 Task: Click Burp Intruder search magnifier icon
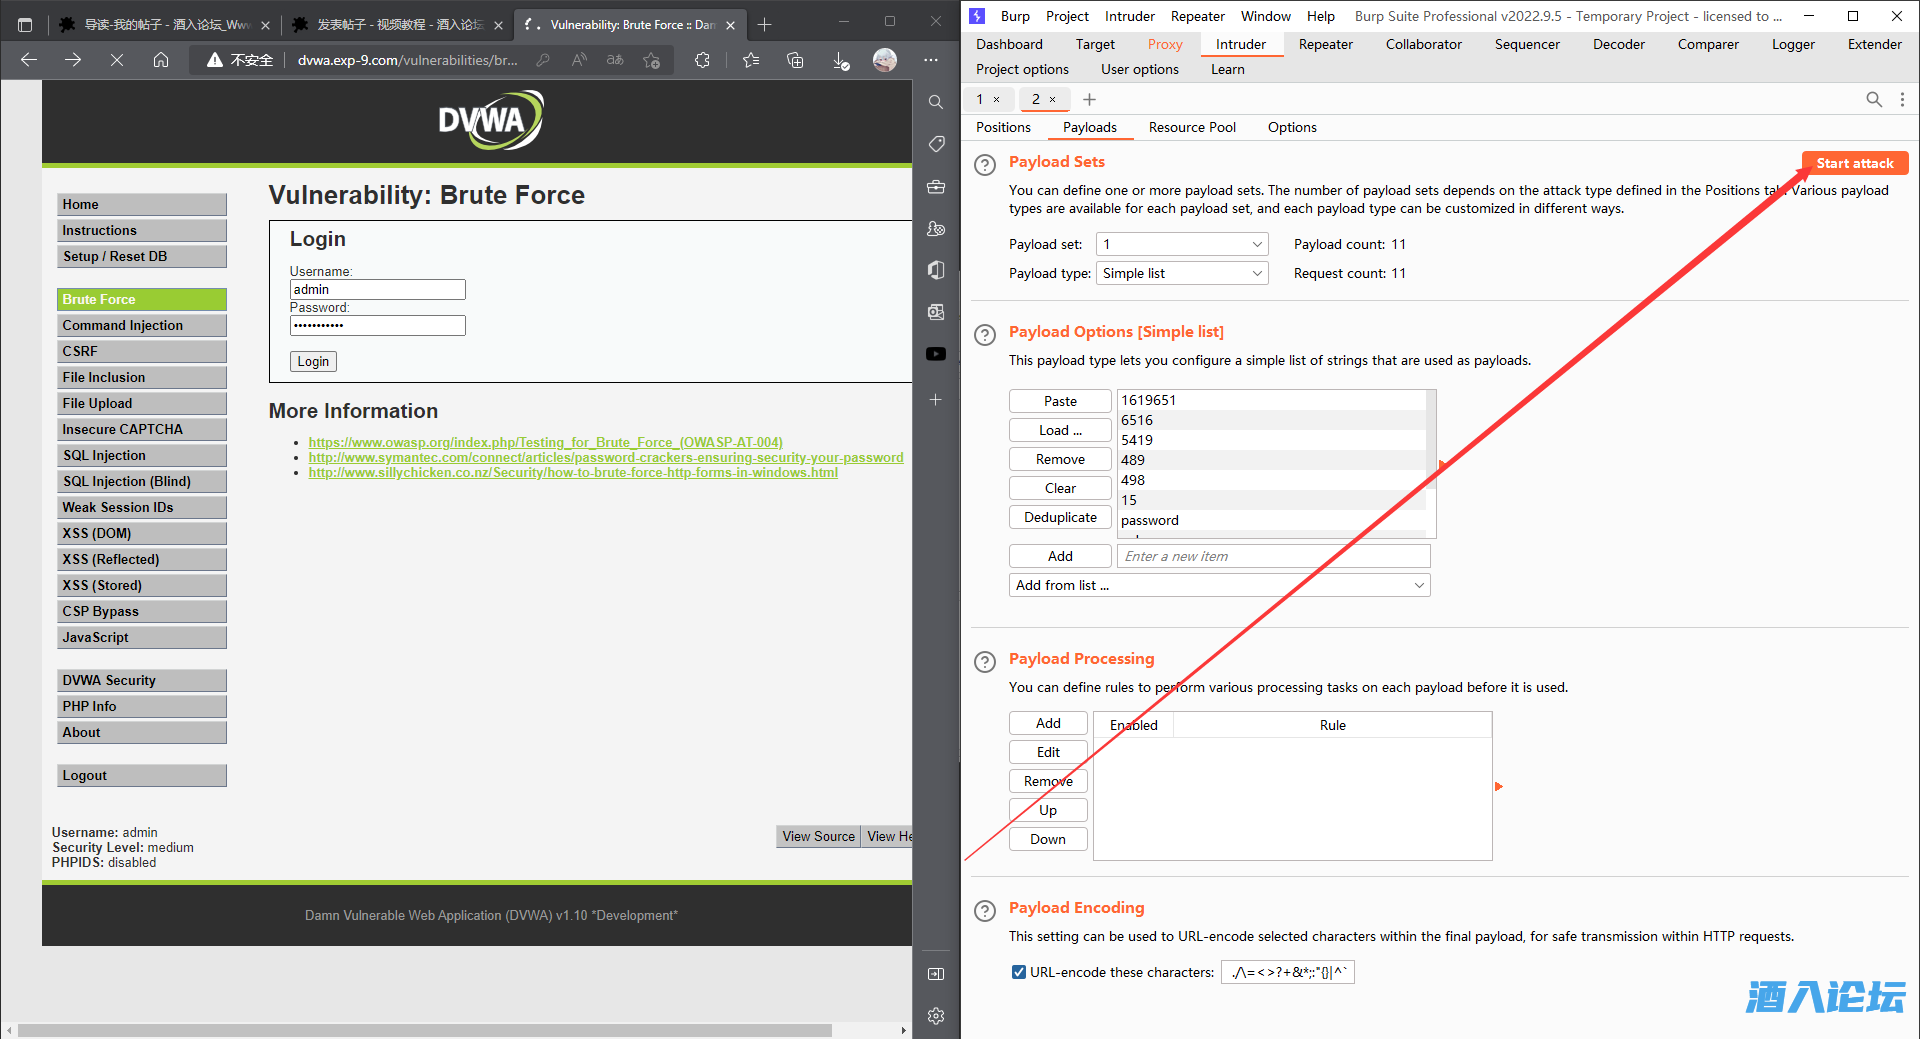click(x=1873, y=99)
